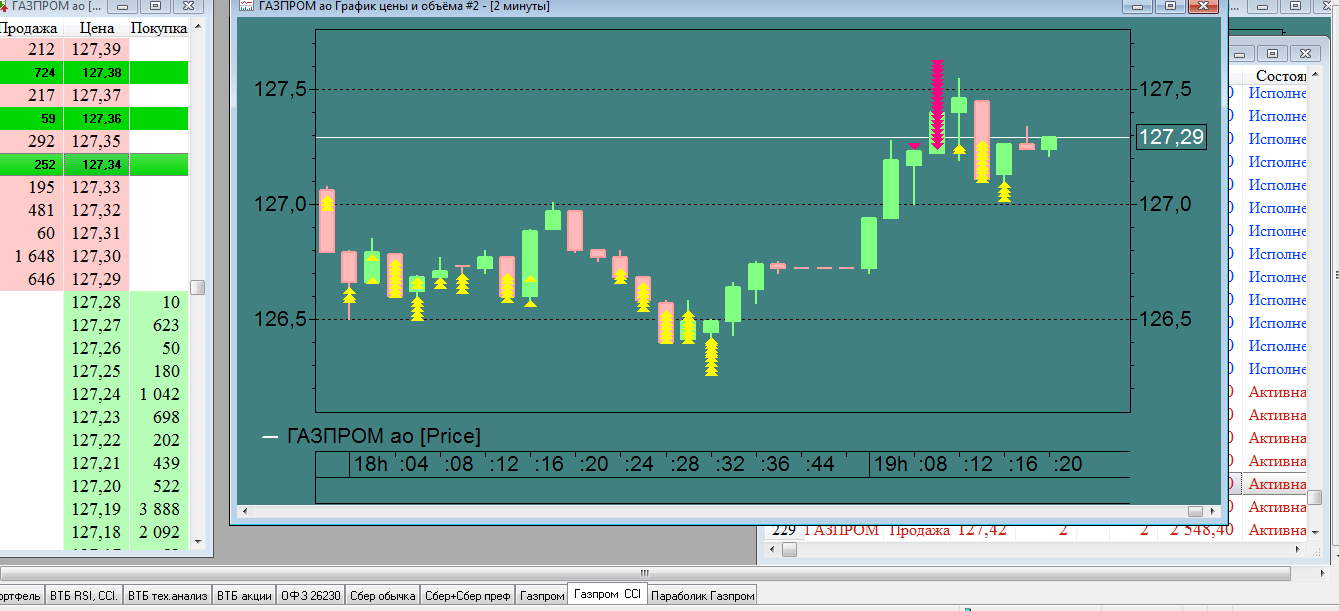Open the Сбер обычка tab

[382, 595]
